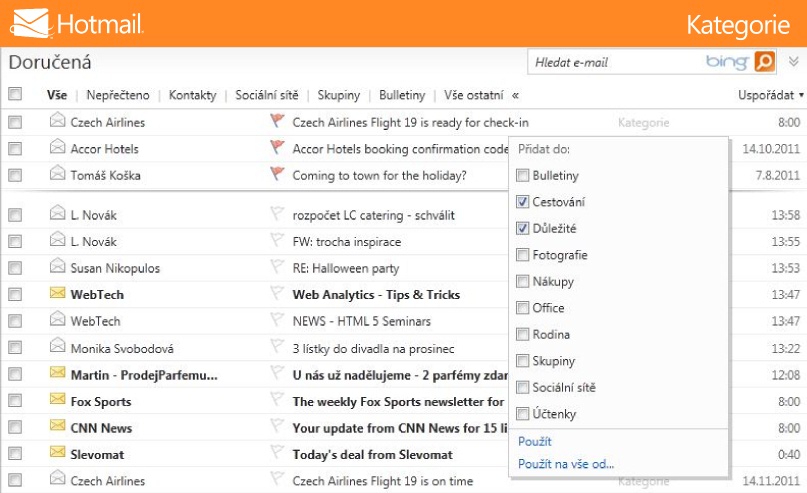
Task: Check the Skupiny category box in dropdown
Action: click(522, 361)
